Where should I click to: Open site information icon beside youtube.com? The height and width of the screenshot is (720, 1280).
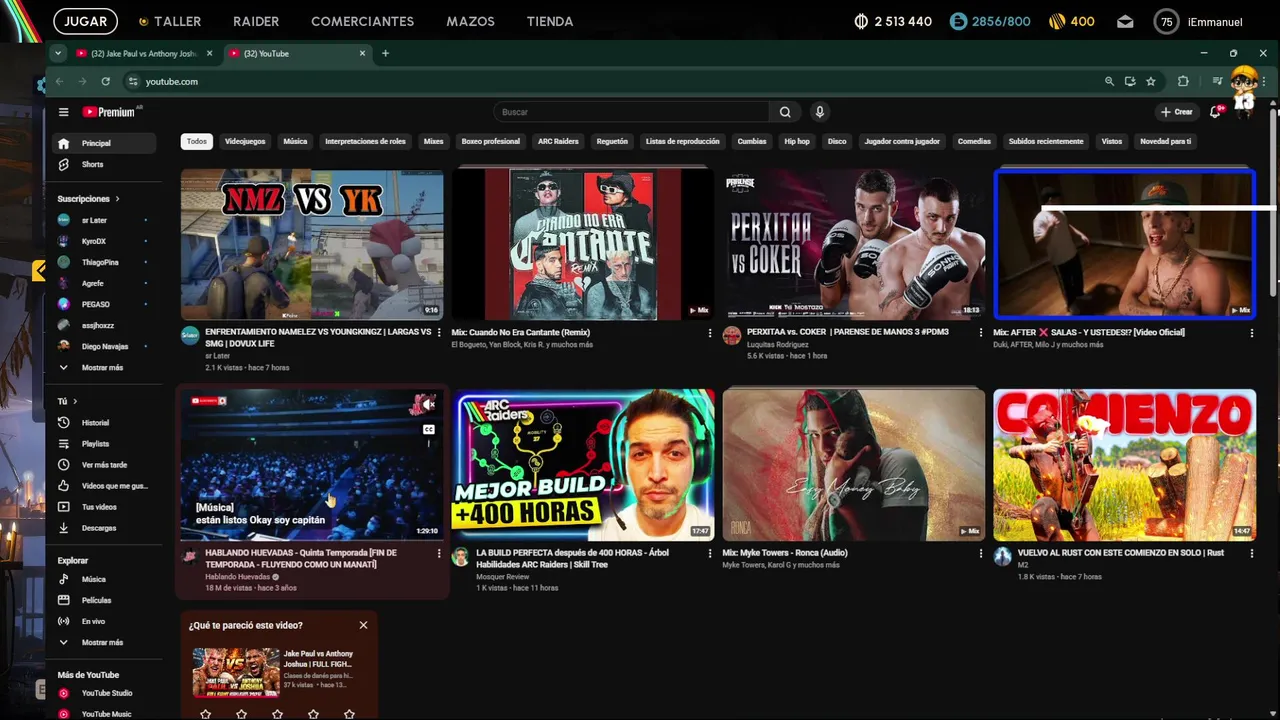132,81
